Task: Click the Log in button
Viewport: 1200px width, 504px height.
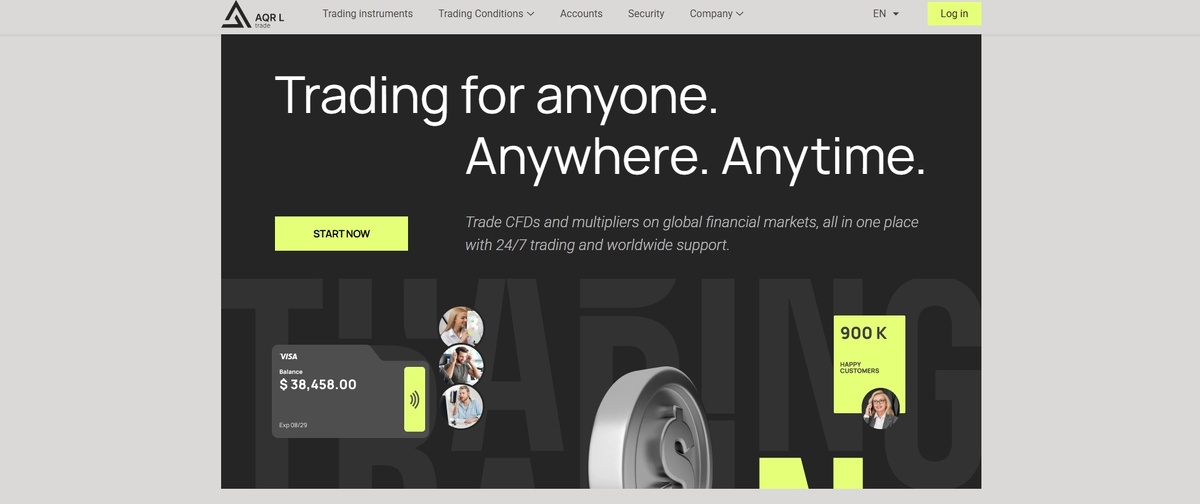Action: (954, 14)
